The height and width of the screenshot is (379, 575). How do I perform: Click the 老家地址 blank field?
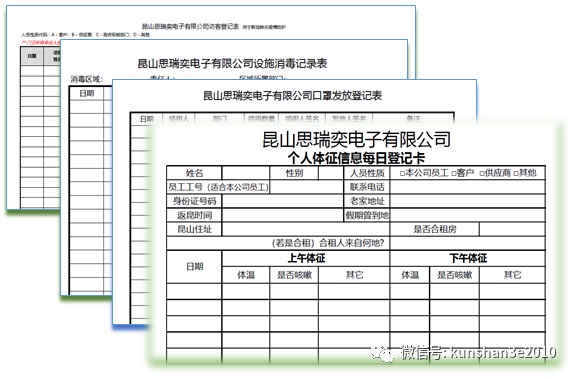pyautogui.click(x=468, y=201)
